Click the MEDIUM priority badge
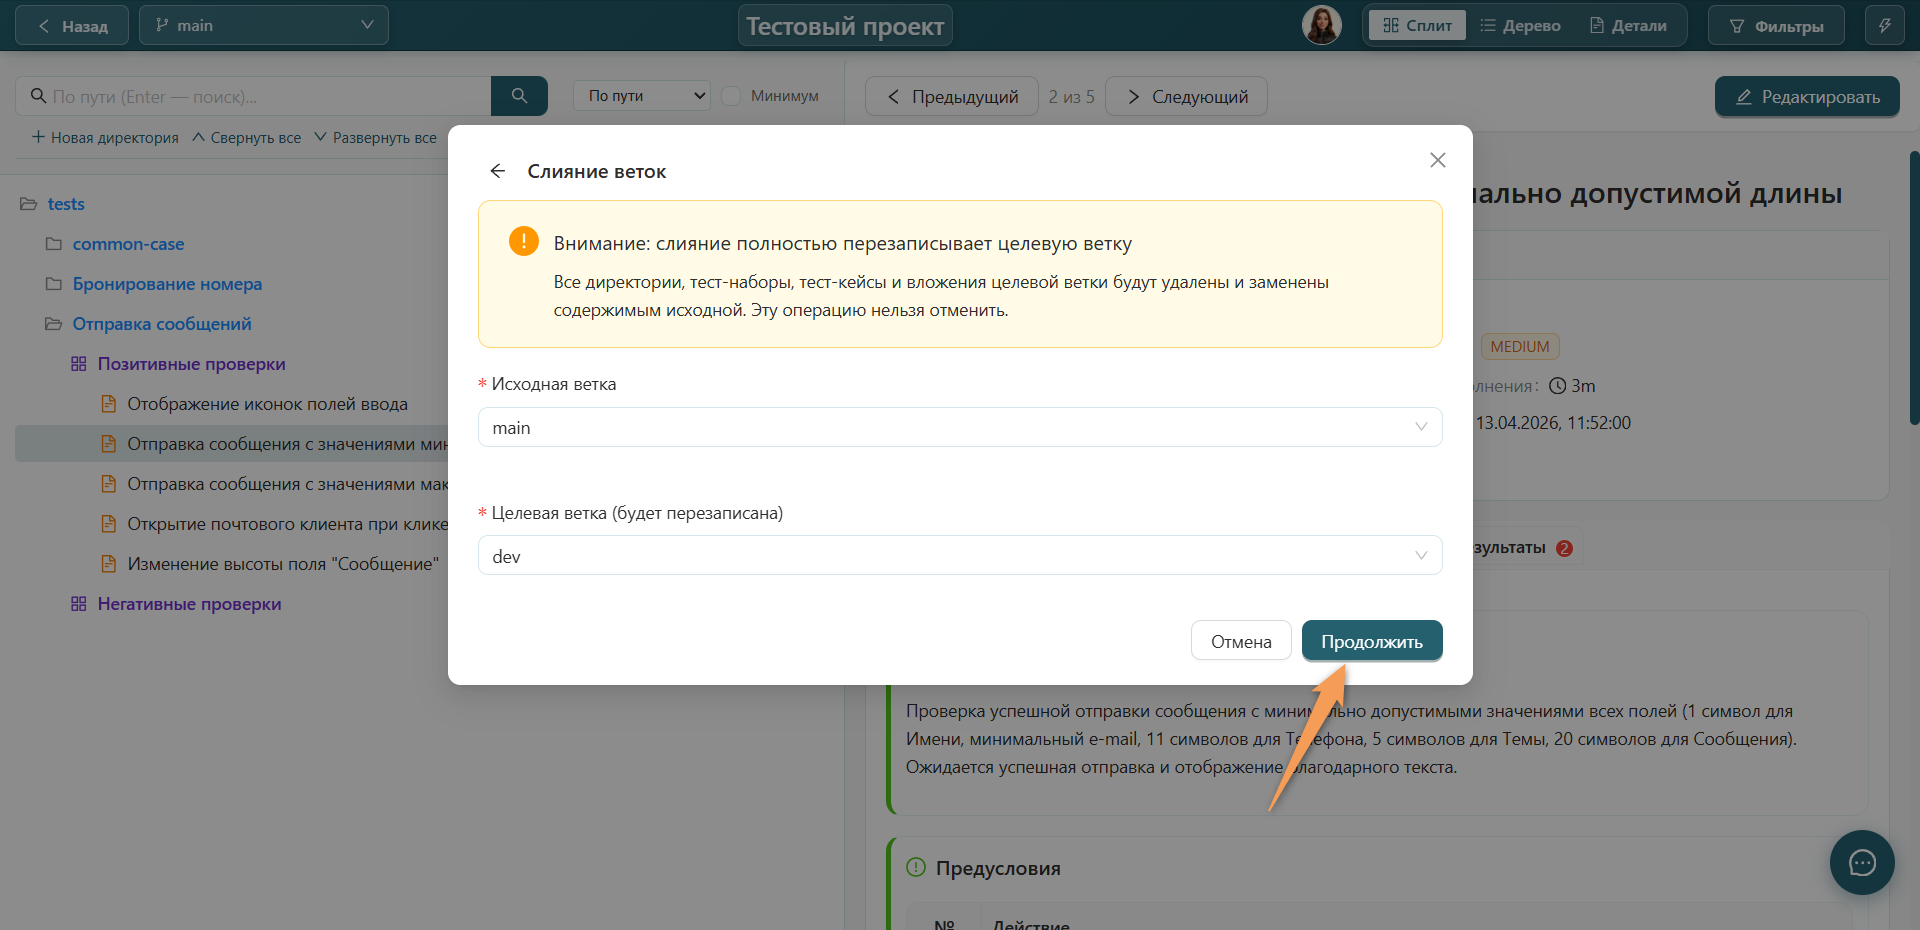Viewport: 1920px width, 930px height. 1519,347
